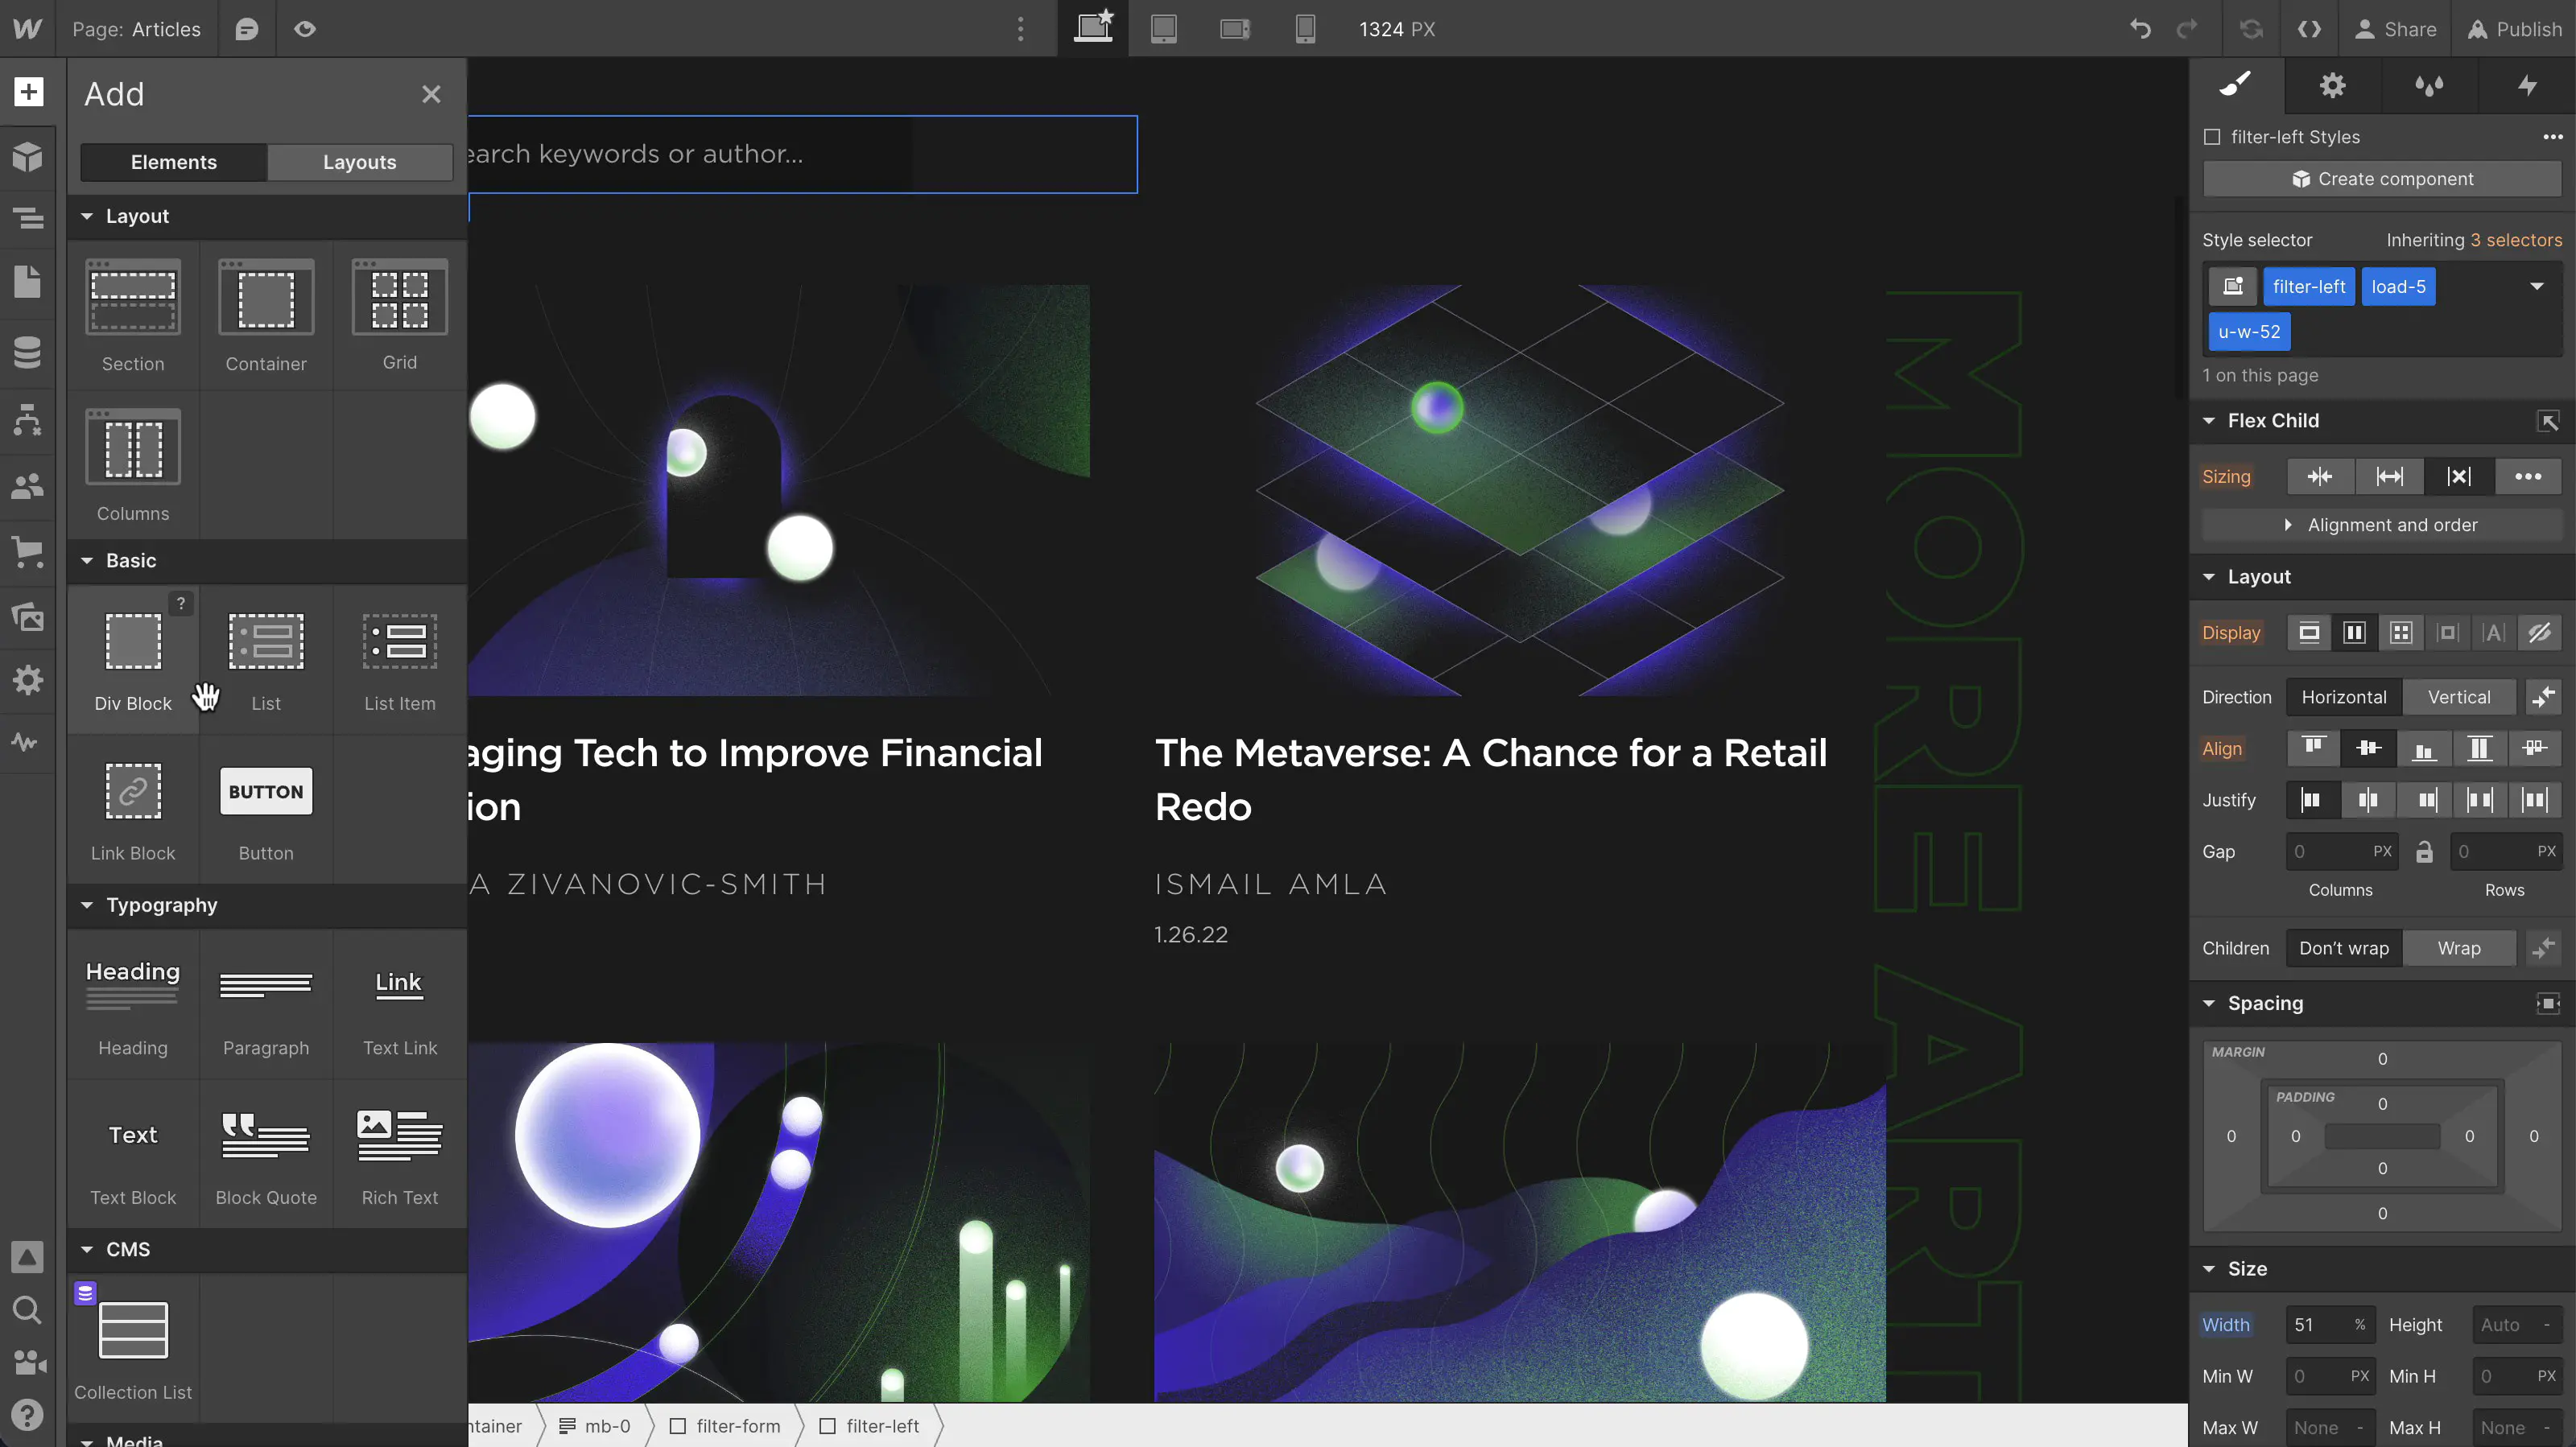Open the CMS collections icon in sidebar
This screenshot has height=1447, width=2576.
28,352
